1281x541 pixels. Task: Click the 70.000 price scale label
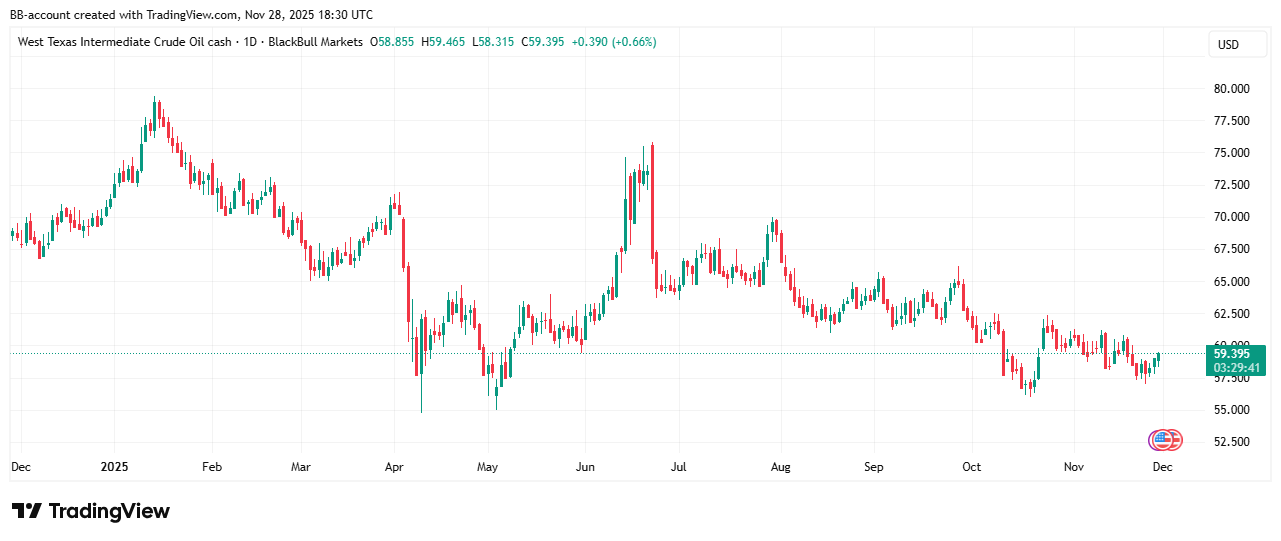pos(1231,217)
